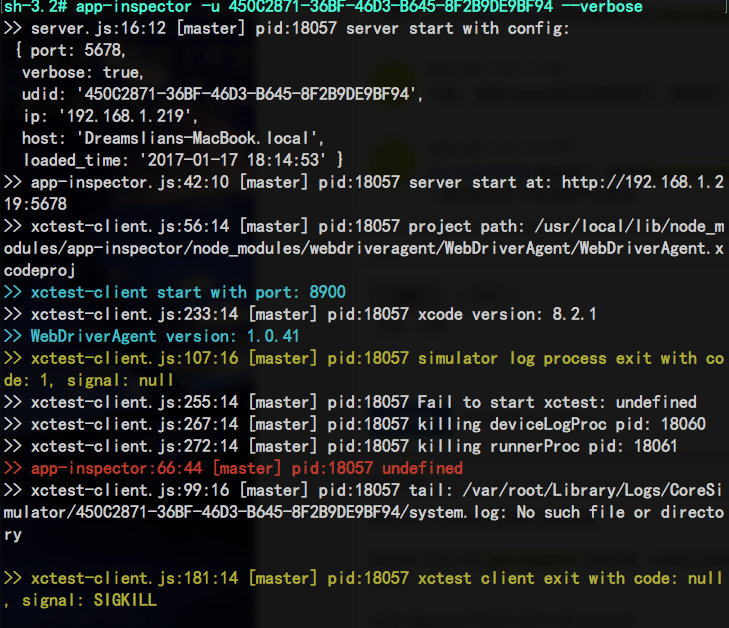Screen dimensions: 729x628
Task: Click the 'server start at: http://192.168.1.2' line
Action: pos(364,182)
